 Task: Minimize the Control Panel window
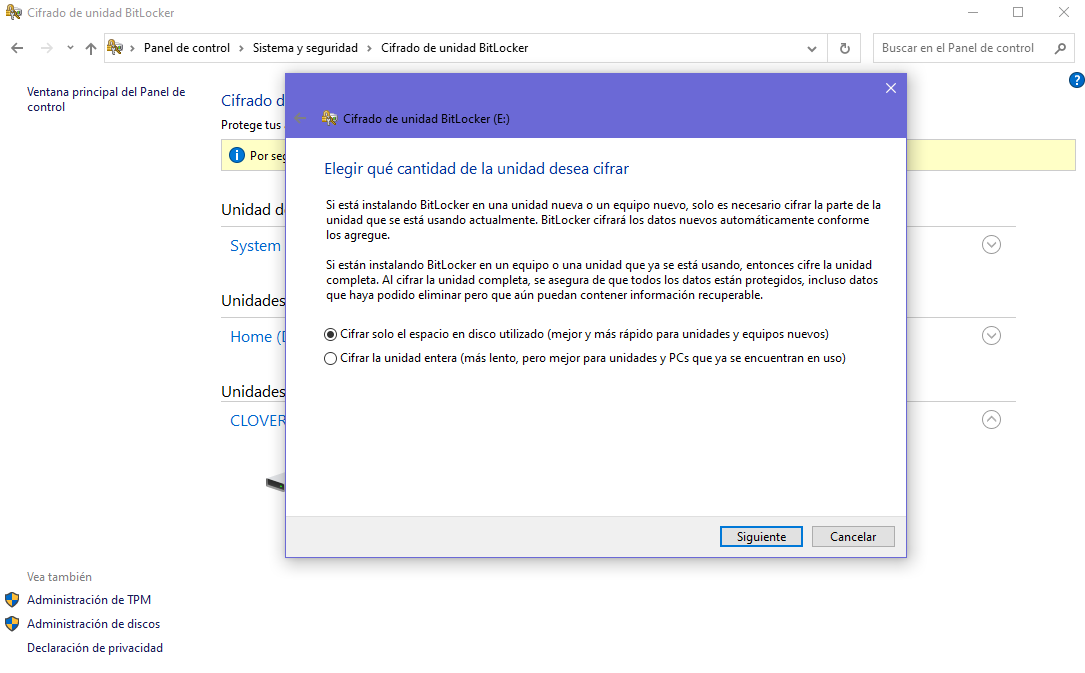click(973, 12)
